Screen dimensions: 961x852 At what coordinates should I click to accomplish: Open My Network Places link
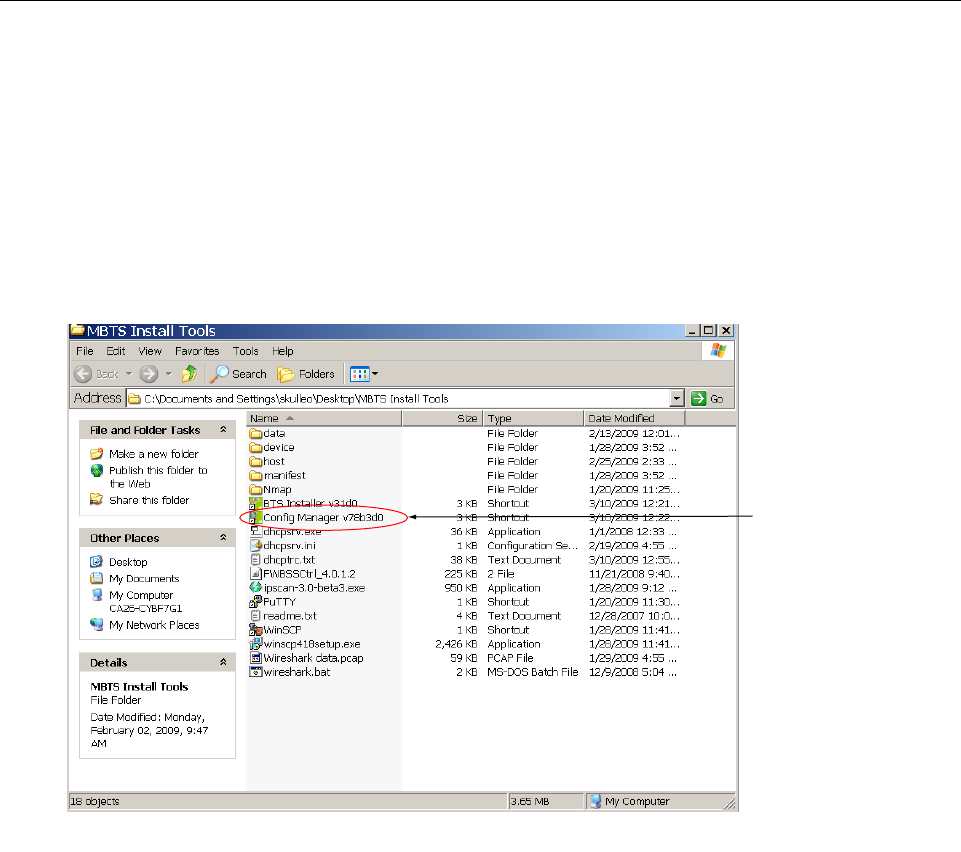[154, 625]
